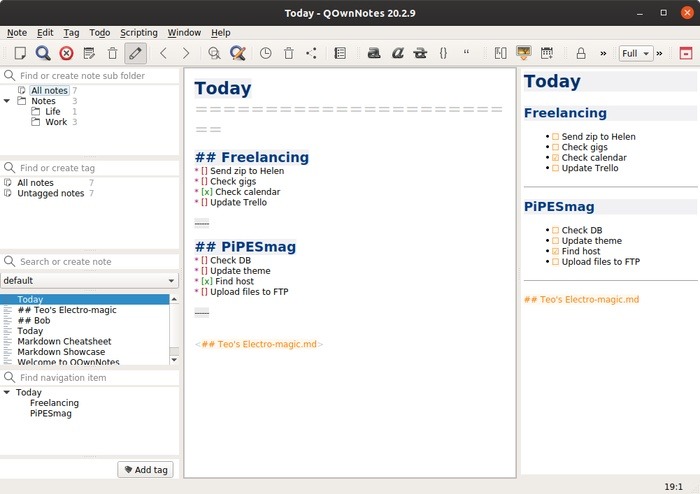Open the ## Teo's Electro-magic note
Viewport: 700px width, 494px height.
(x=67, y=310)
